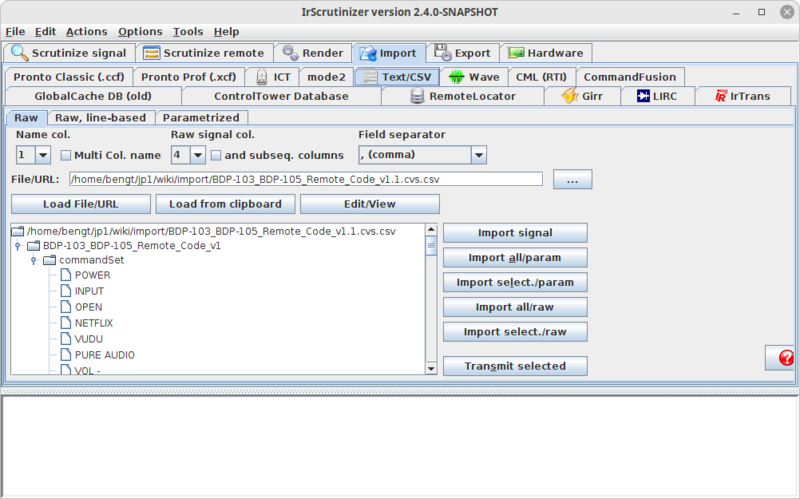Viewport: 800px width, 499px height.
Task: Click the BDP-103_BDP-105_Remote_Code_v1 folder icon
Action: (34, 246)
